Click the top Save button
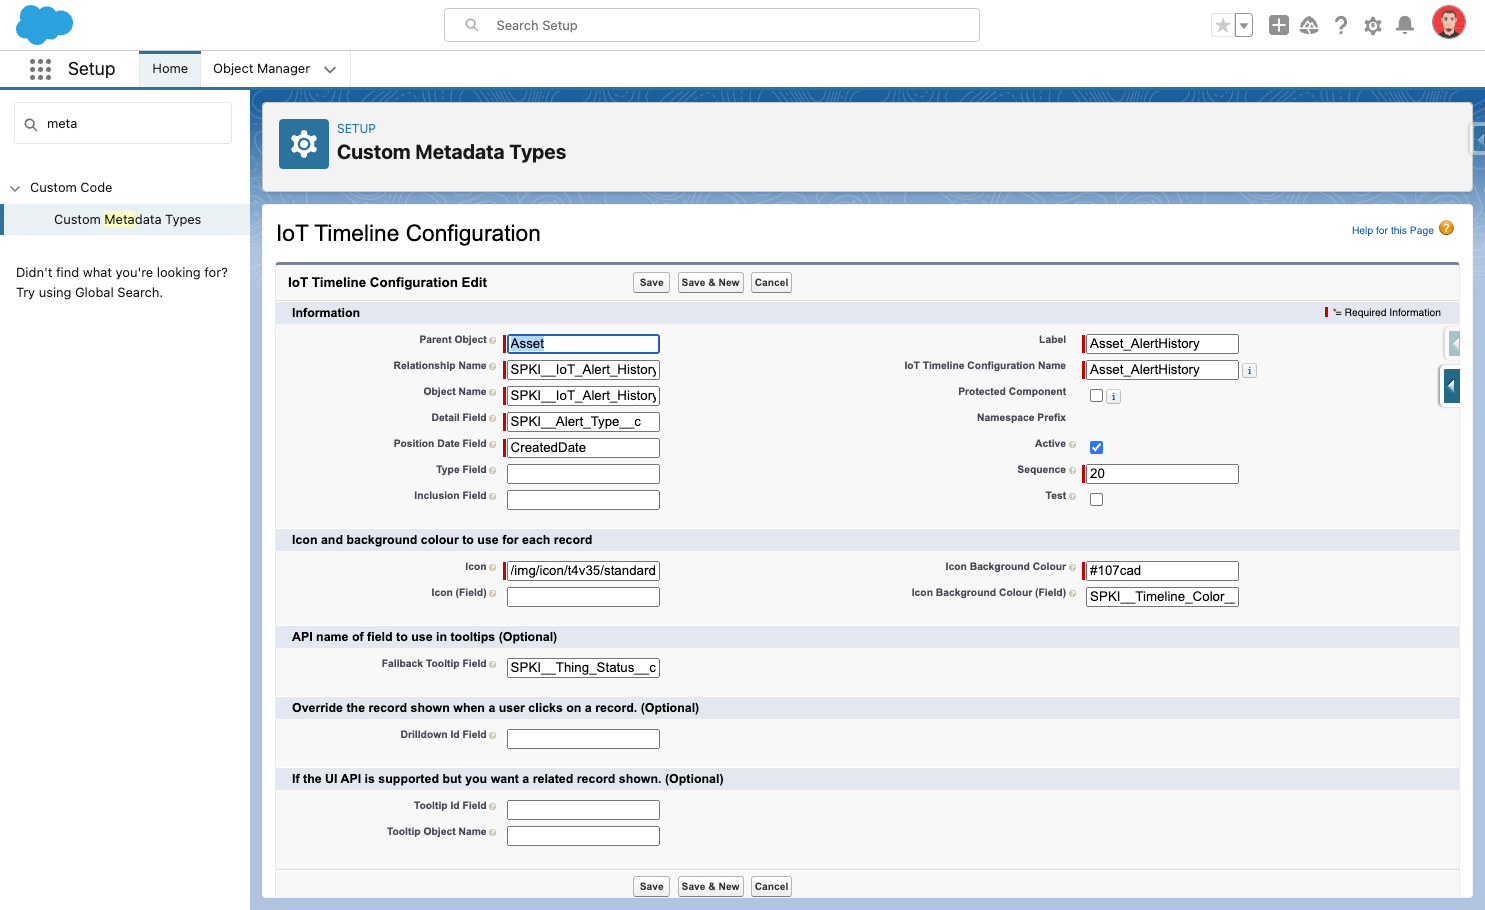 pos(652,283)
